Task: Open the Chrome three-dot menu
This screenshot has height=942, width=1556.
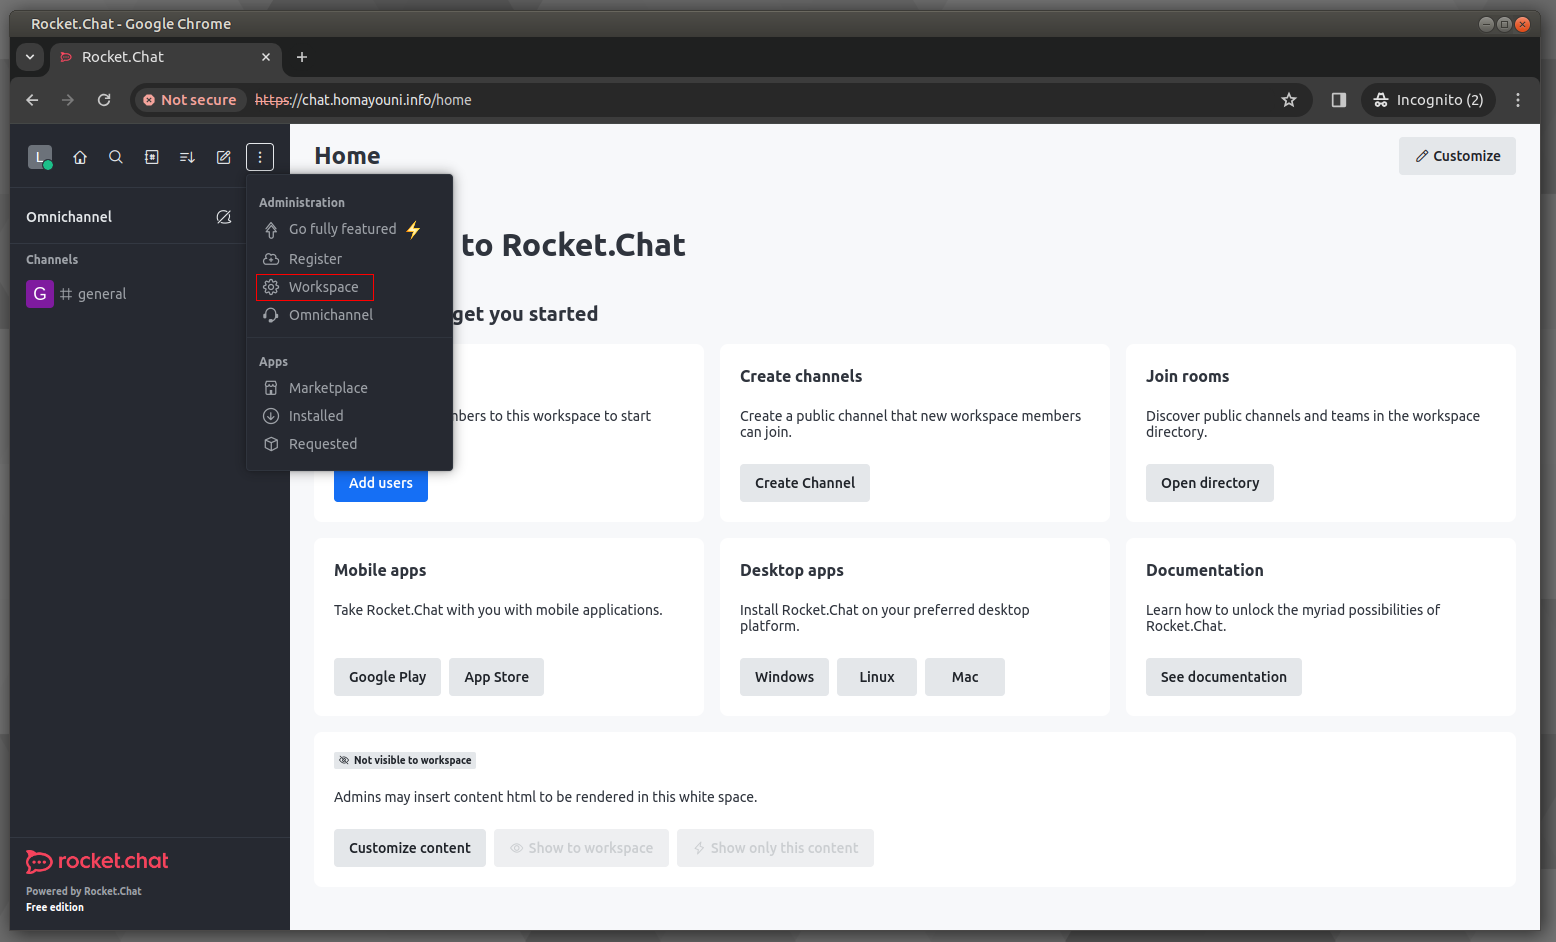Action: point(1518,100)
